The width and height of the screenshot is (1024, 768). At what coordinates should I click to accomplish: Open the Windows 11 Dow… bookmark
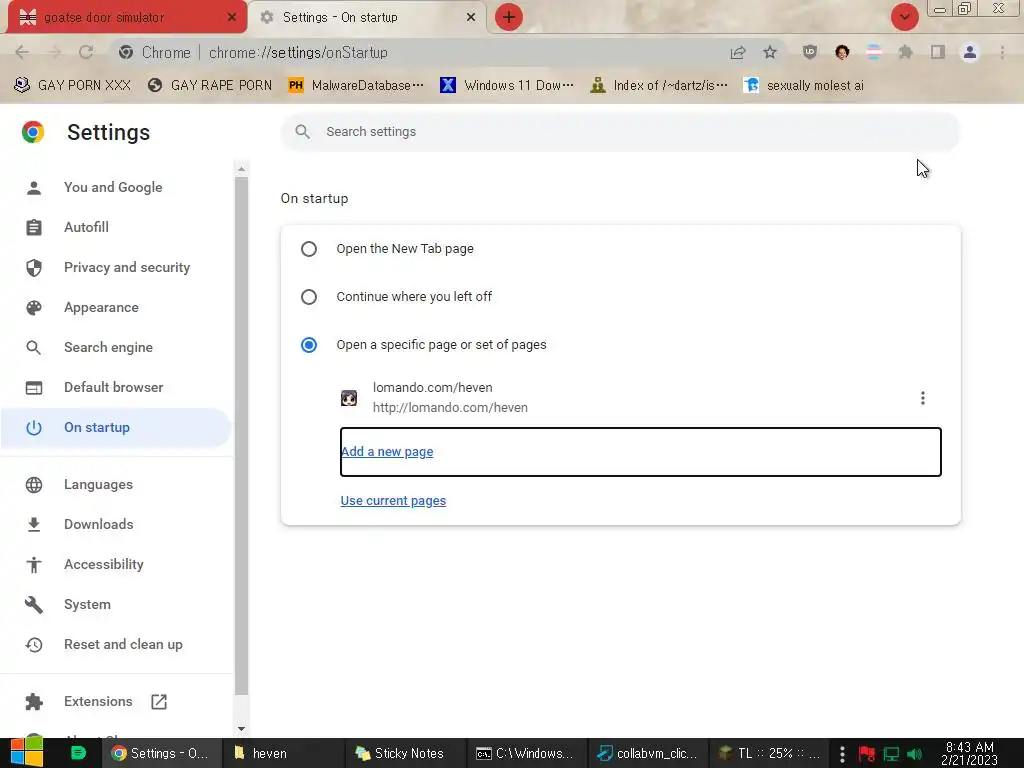pos(507,86)
